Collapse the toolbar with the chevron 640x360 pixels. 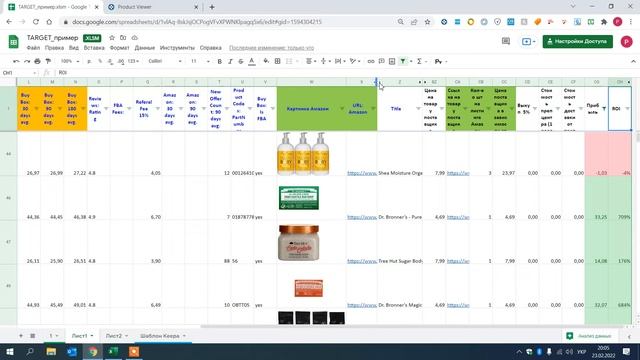coord(633,61)
